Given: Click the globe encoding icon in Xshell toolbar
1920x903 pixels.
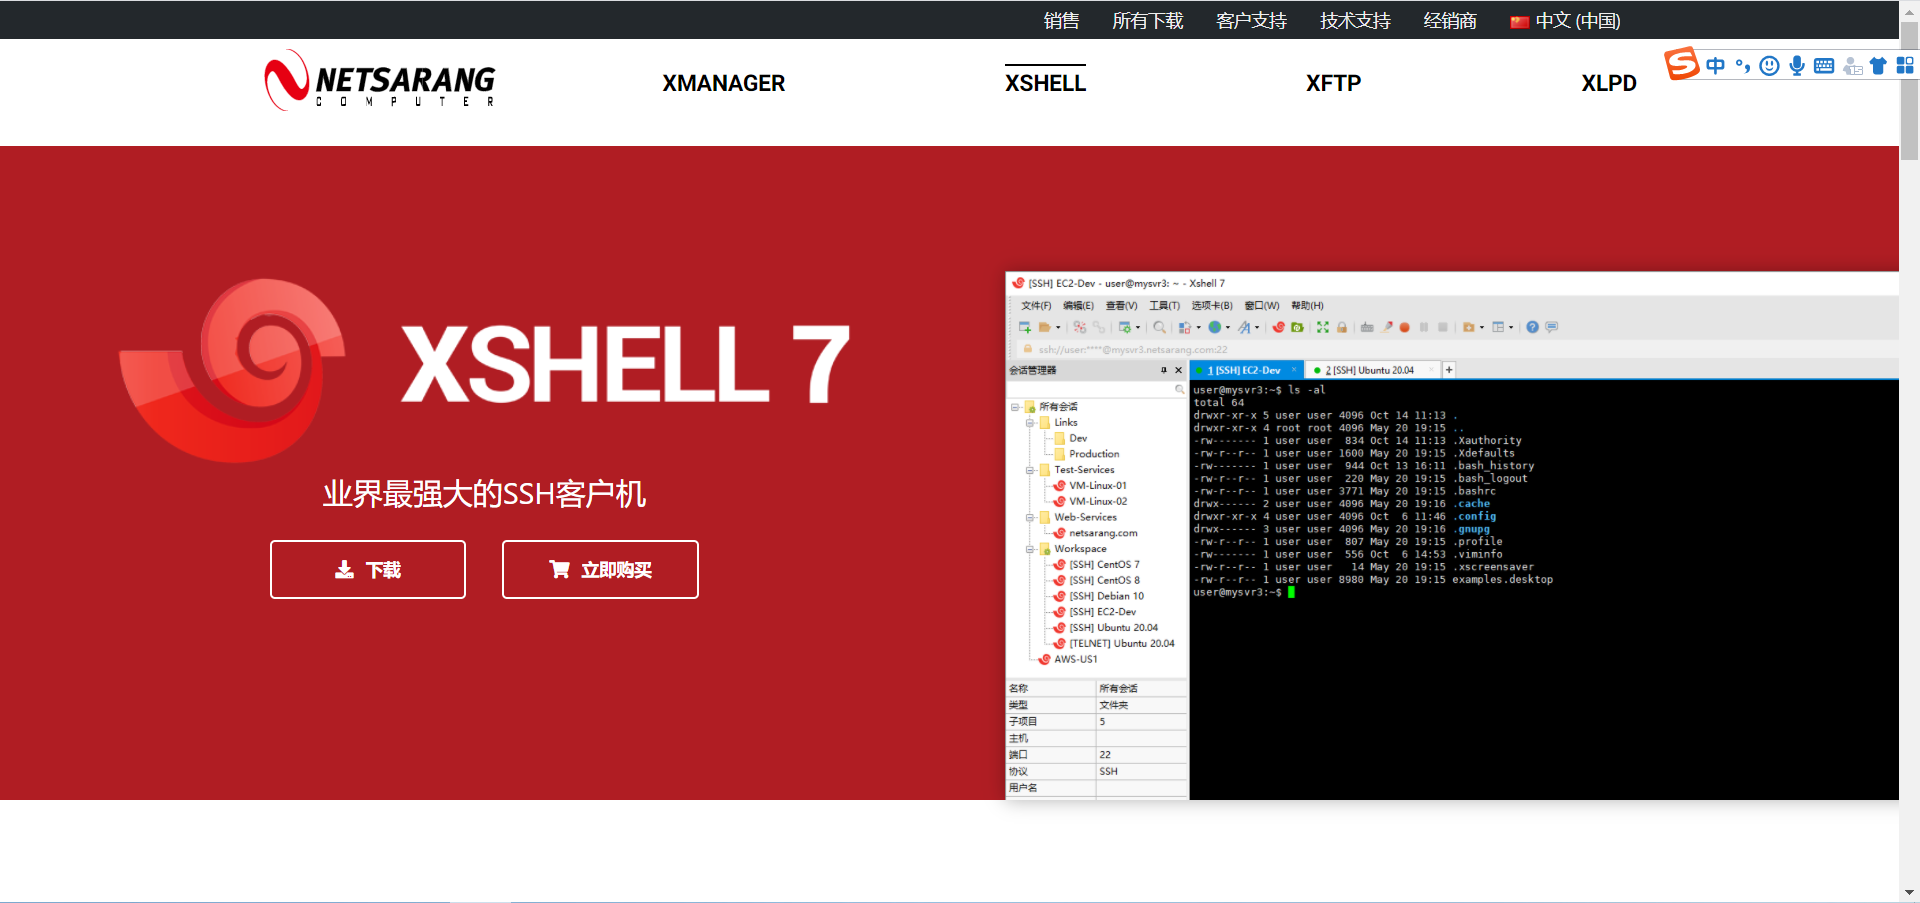Looking at the screenshot, I should coord(1215,327).
